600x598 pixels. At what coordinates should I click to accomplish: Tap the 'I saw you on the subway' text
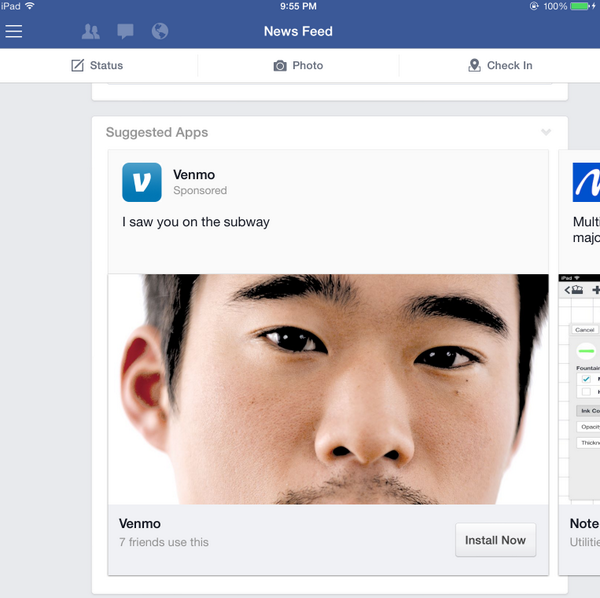(196, 222)
